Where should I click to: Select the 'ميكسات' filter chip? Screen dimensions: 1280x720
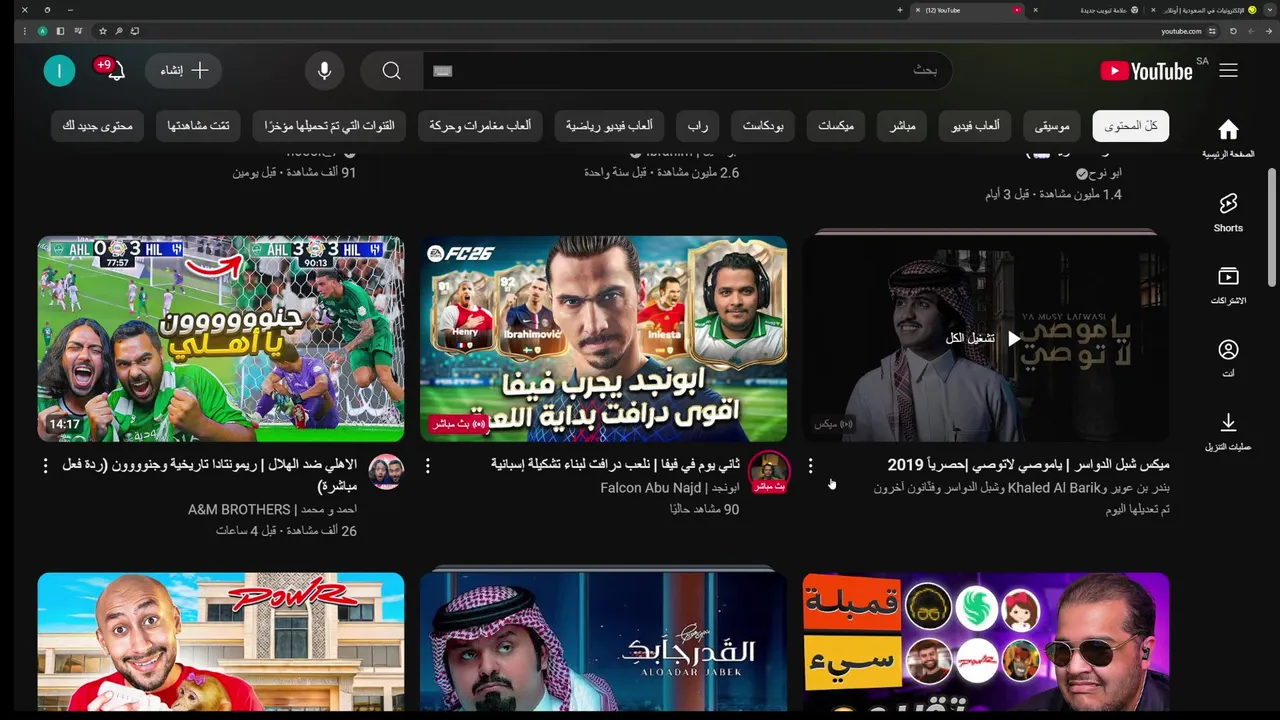point(836,126)
